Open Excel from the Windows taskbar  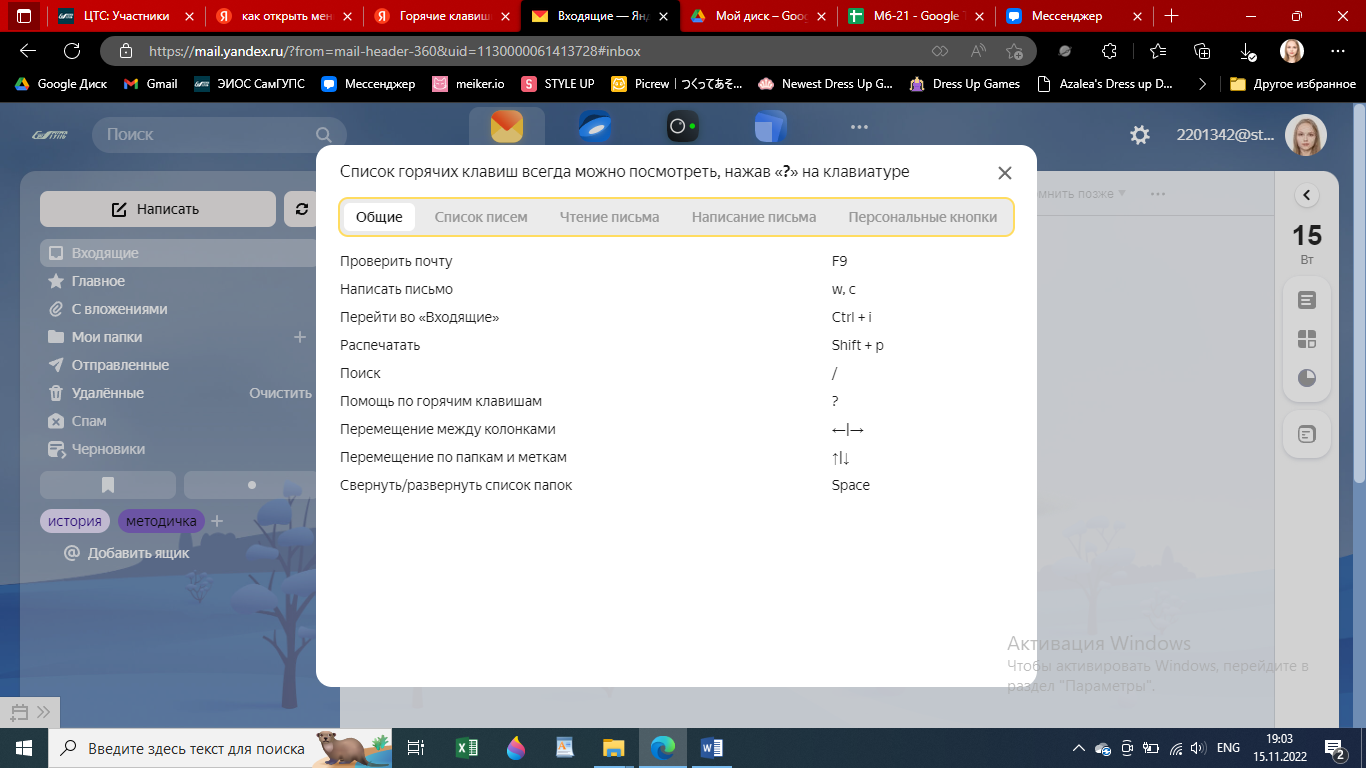click(x=466, y=747)
